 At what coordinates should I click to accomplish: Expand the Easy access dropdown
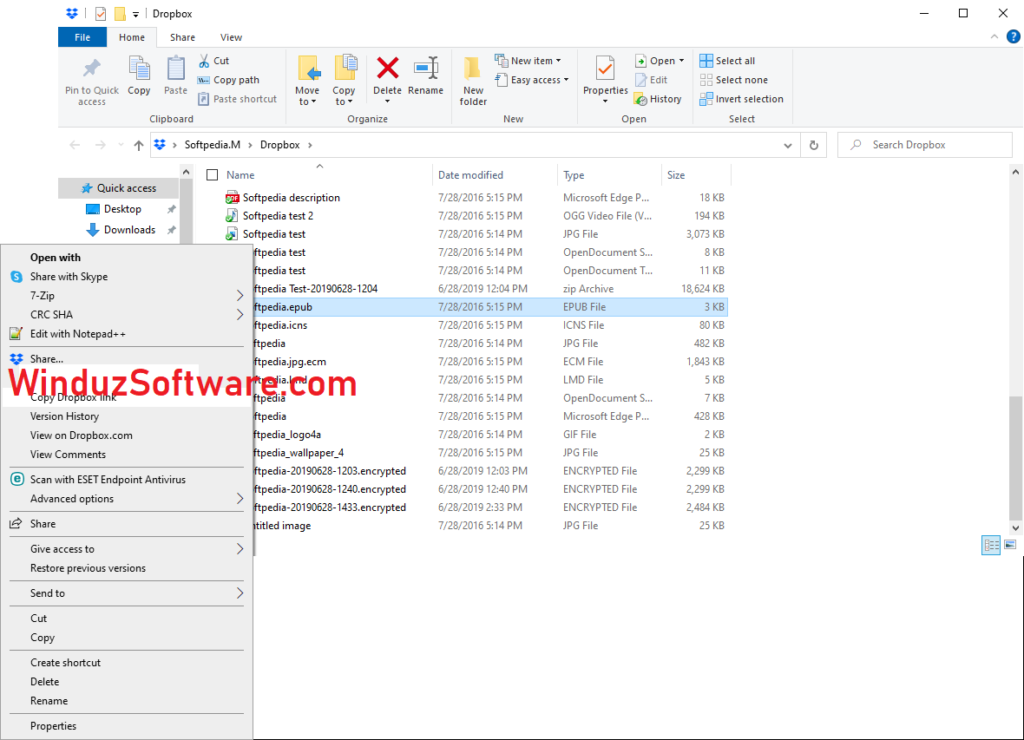[566, 80]
